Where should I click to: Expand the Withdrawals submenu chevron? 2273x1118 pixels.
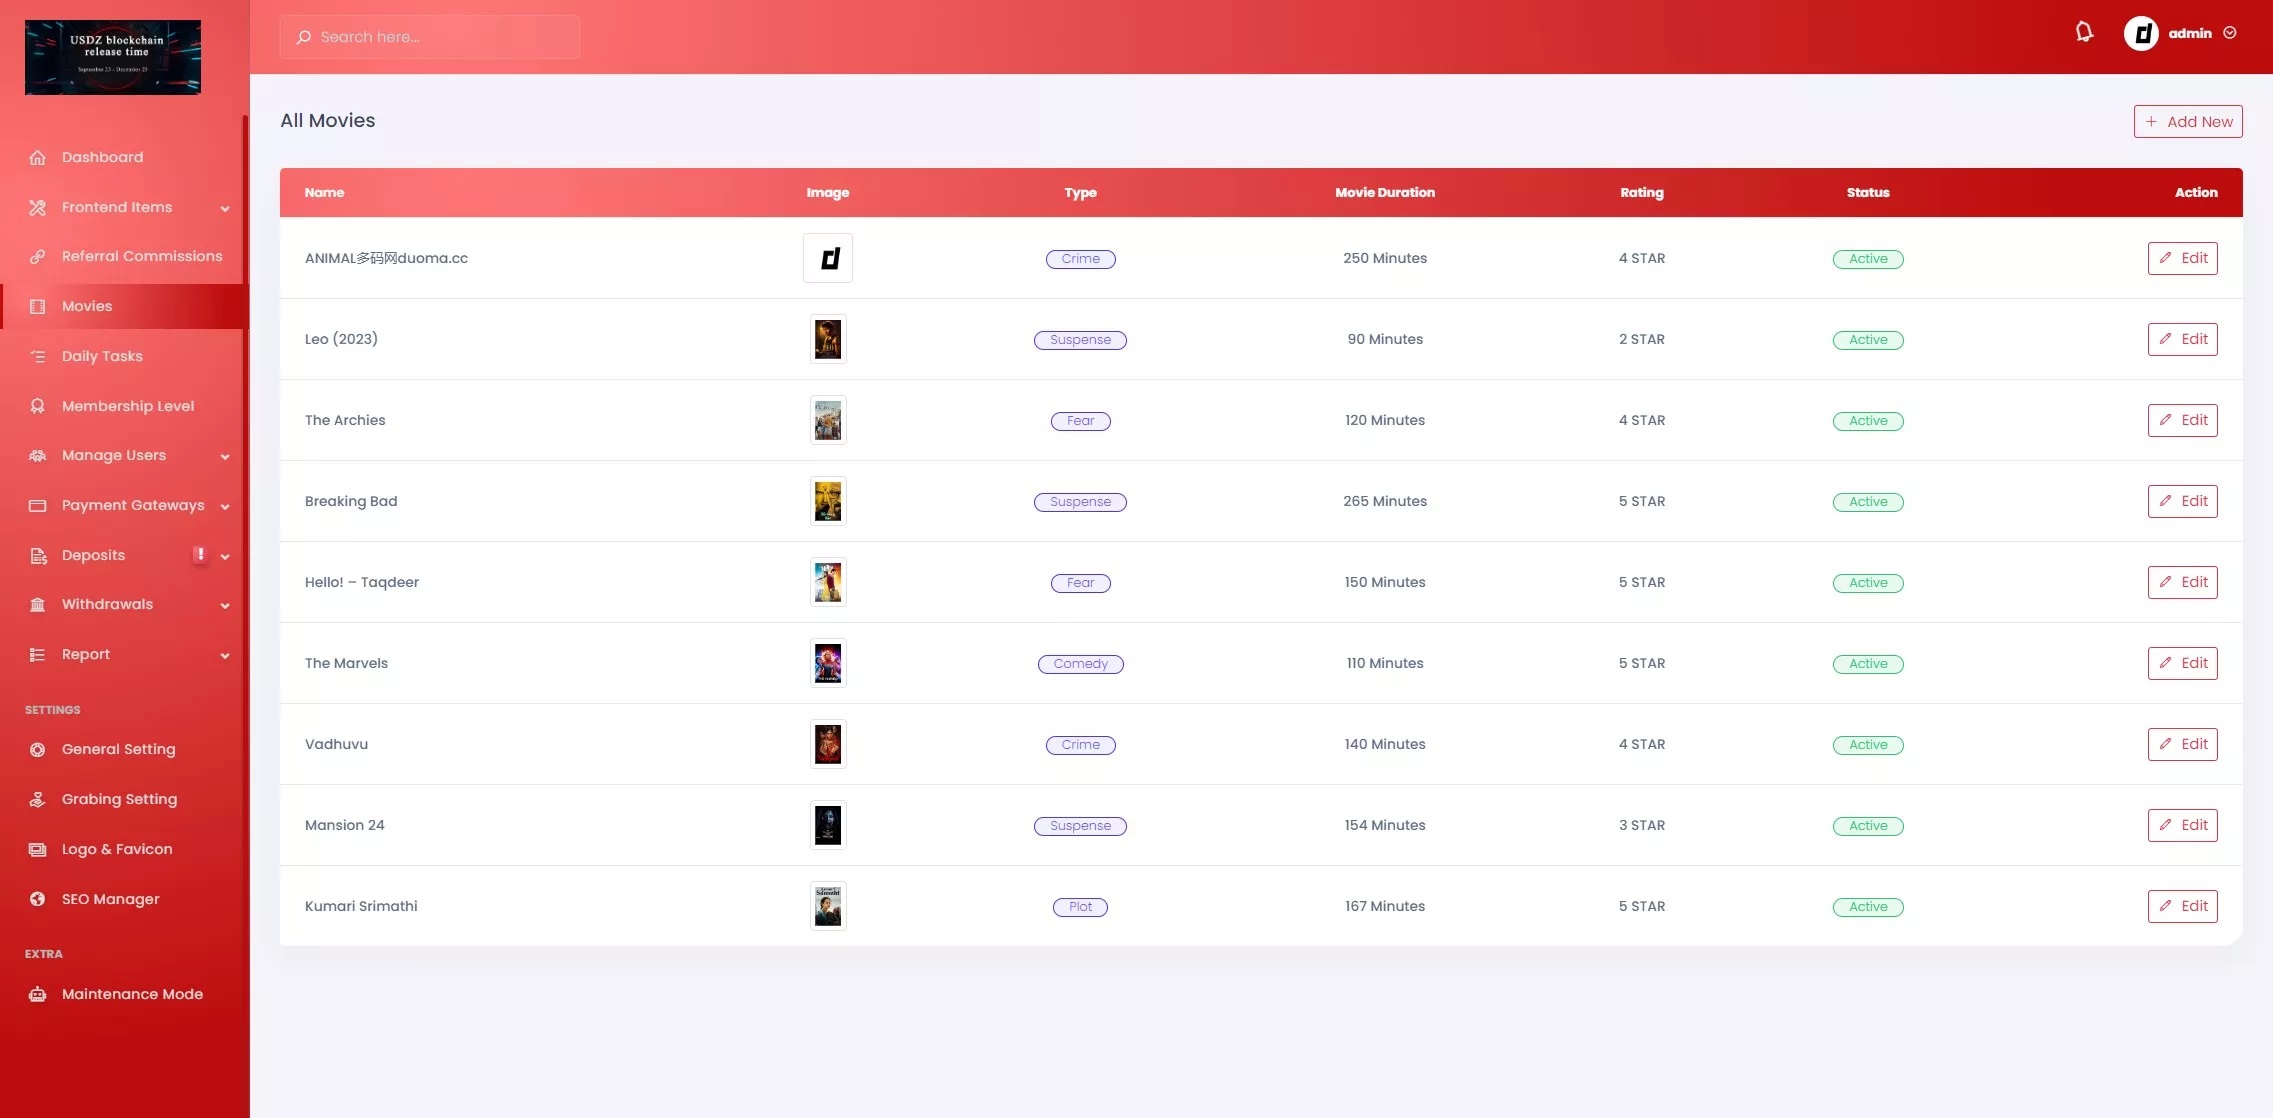tap(225, 606)
